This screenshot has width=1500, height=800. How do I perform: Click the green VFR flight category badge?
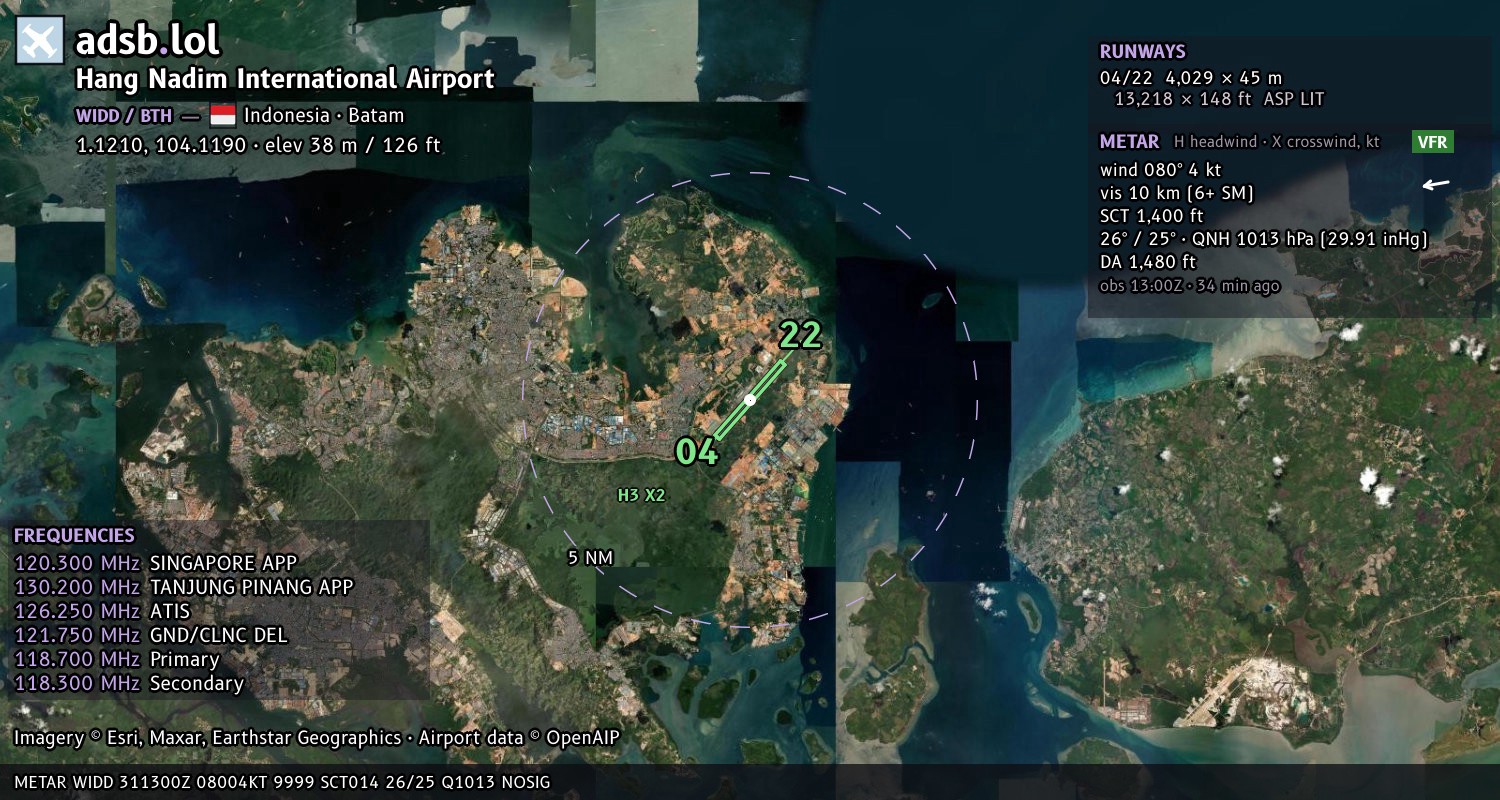tap(1433, 142)
